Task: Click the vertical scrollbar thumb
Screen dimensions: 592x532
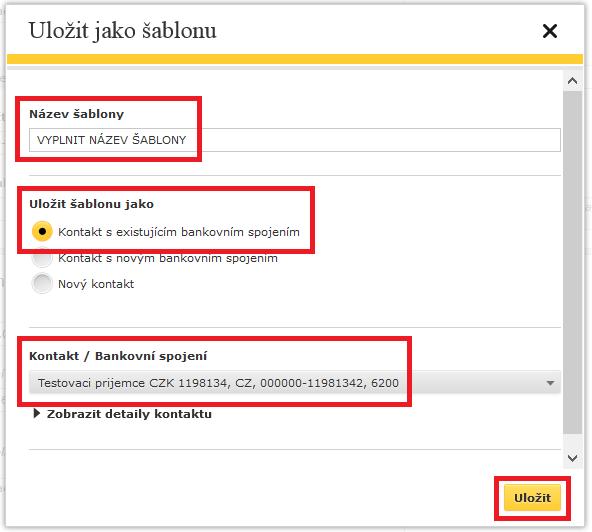Action: click(572, 262)
